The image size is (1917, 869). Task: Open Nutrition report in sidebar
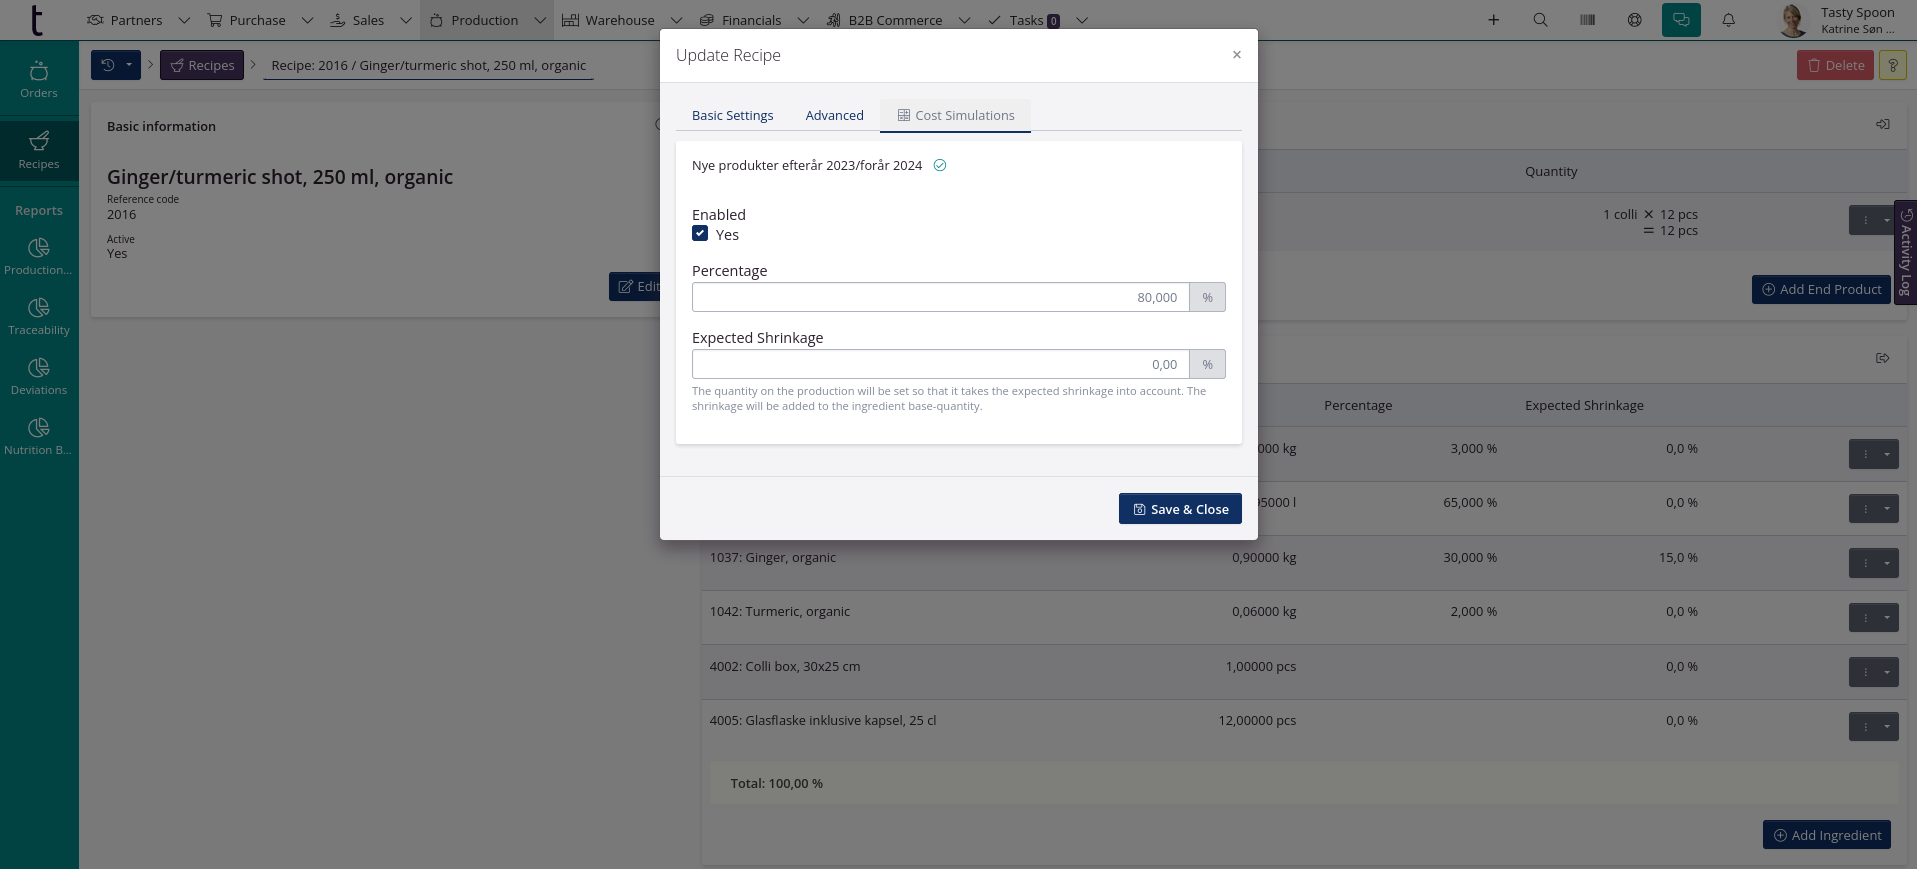tap(39, 436)
